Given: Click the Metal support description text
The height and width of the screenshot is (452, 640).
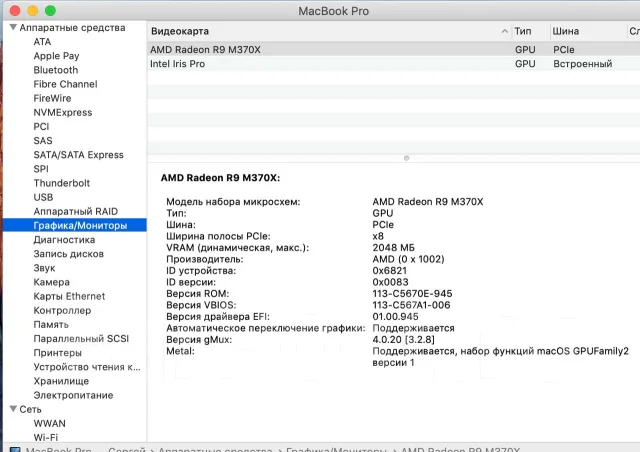Looking at the screenshot, I should click(500, 357).
